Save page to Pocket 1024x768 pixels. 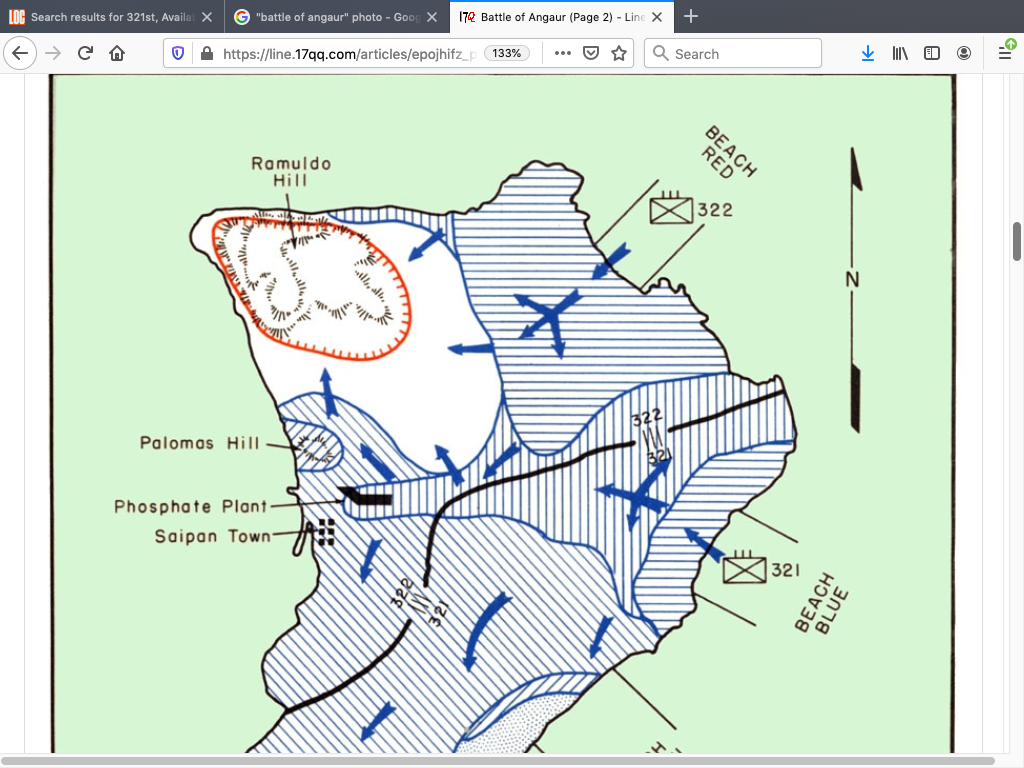click(591, 54)
